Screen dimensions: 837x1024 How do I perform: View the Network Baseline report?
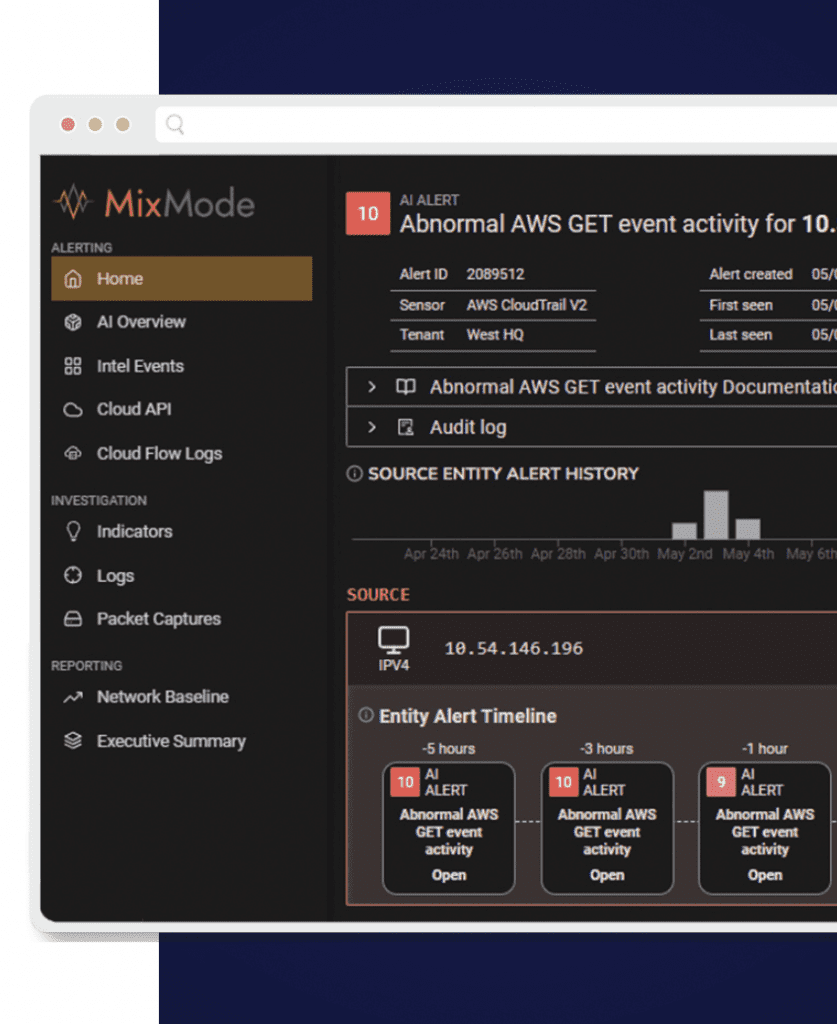point(163,697)
